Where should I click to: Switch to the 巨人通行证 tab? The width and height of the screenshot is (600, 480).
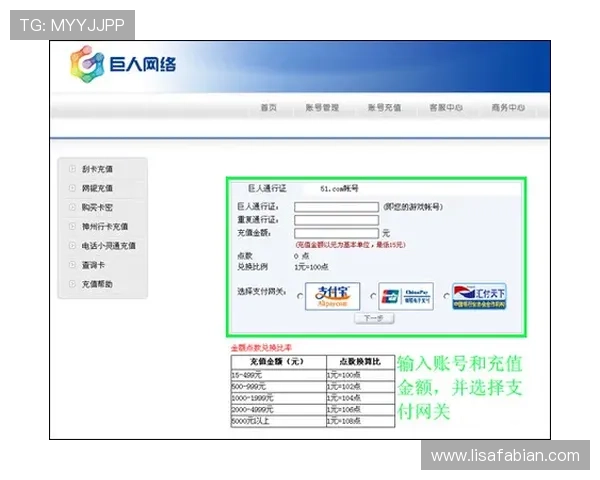pos(267,188)
